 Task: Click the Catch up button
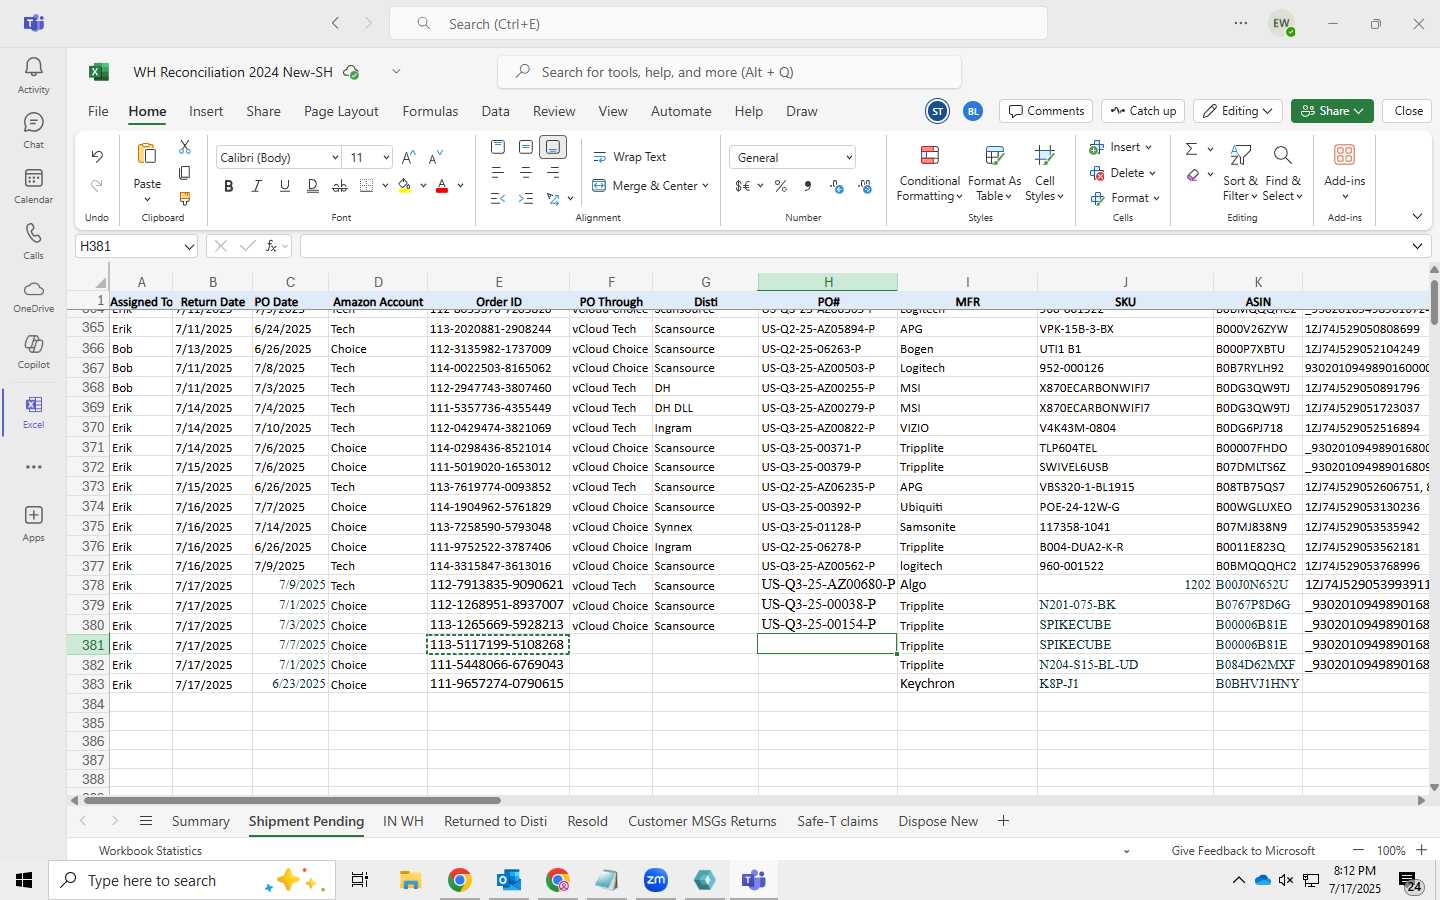(x=1143, y=111)
